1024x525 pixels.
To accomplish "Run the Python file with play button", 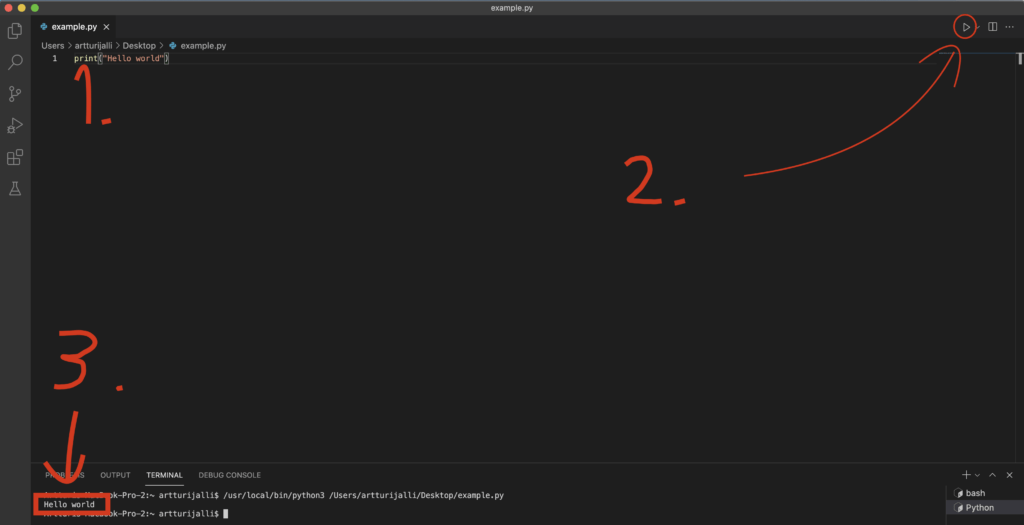I will (x=966, y=27).
